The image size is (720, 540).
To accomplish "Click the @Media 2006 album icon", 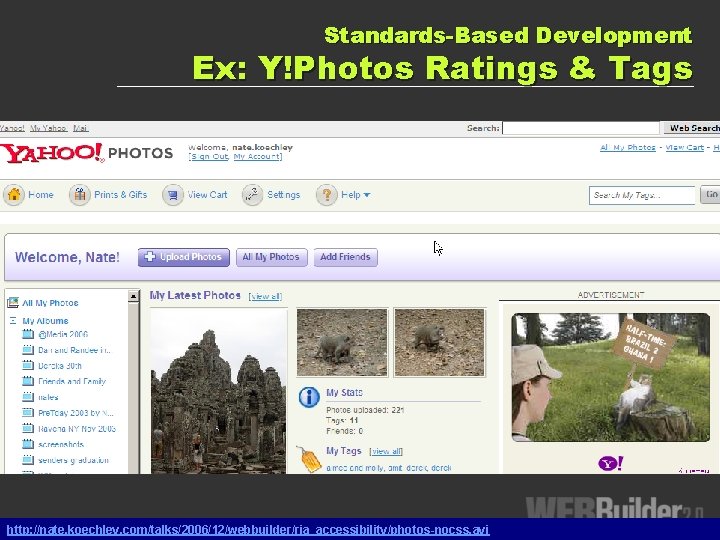I will [28, 334].
